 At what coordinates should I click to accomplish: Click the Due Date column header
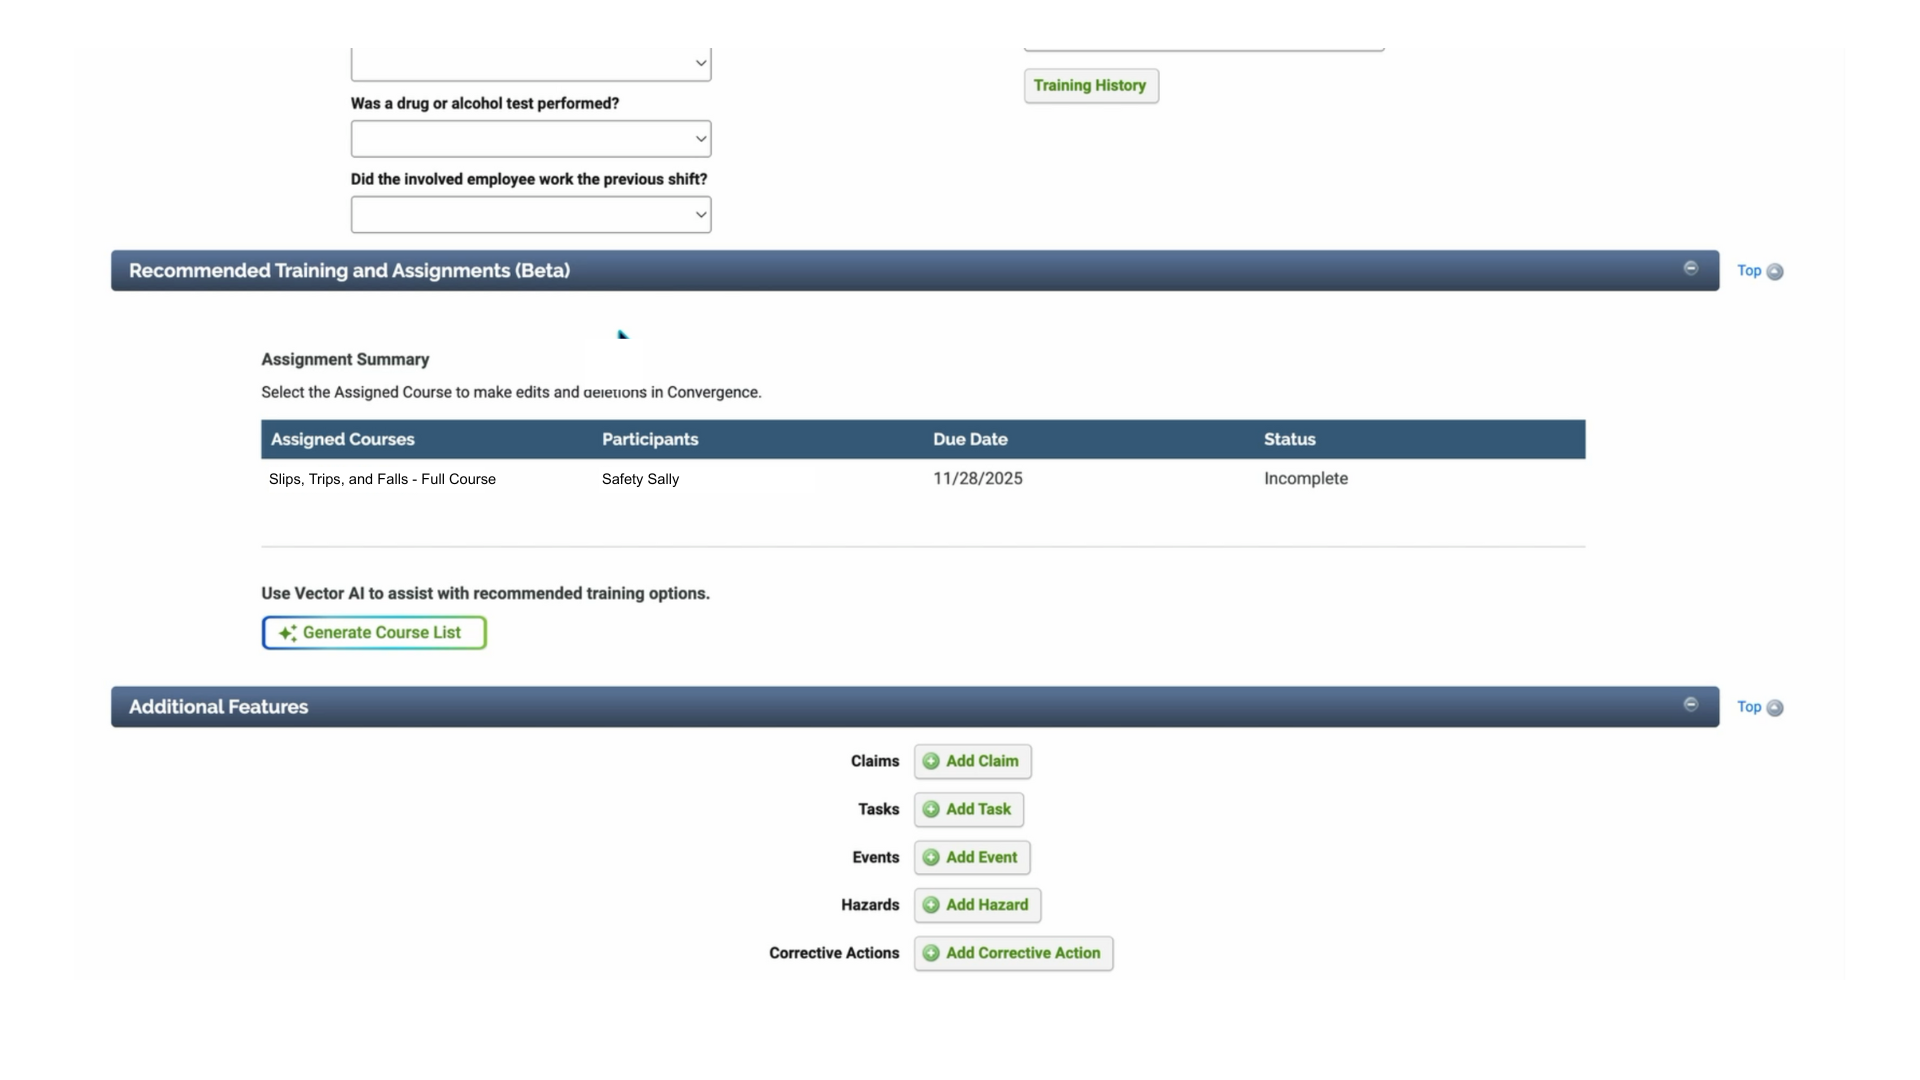coord(970,440)
